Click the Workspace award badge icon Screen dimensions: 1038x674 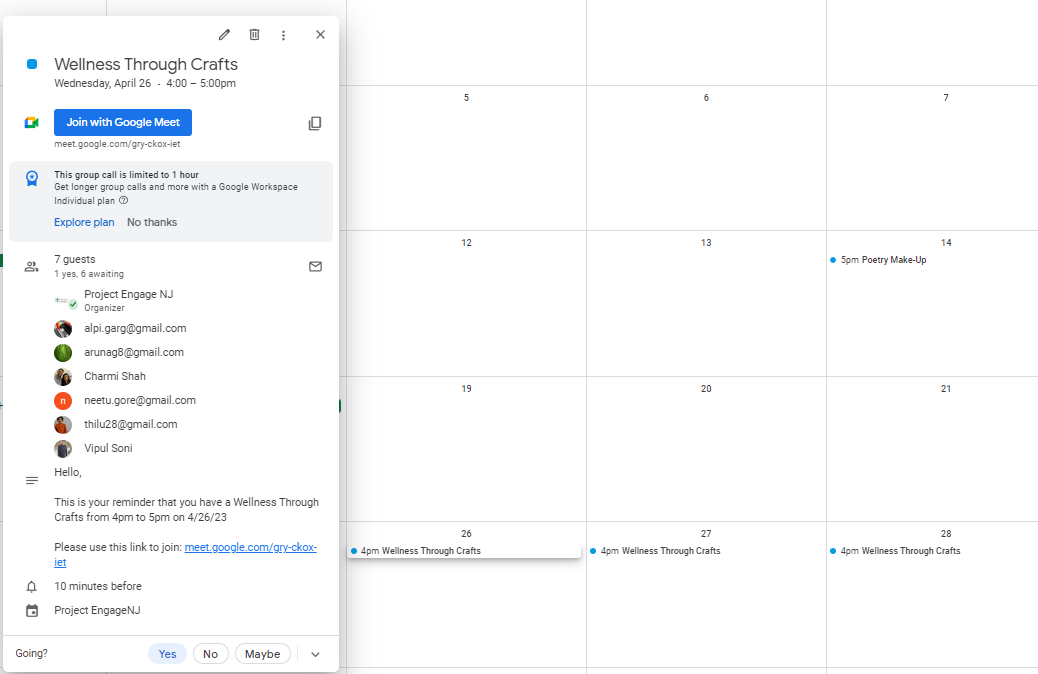pos(32,178)
